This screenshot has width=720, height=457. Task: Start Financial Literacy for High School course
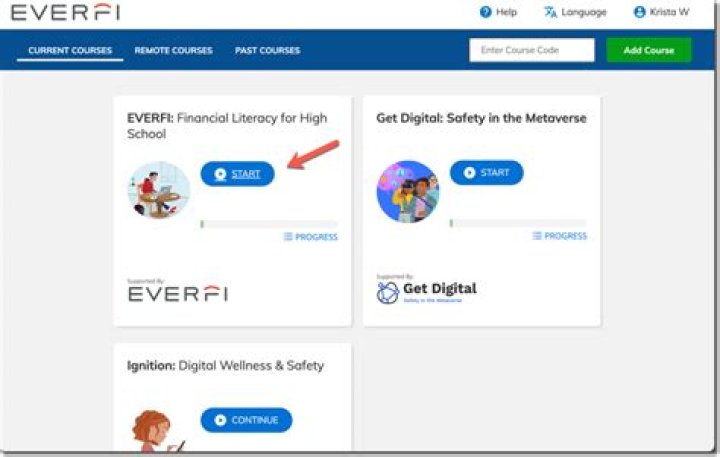[x=237, y=174]
